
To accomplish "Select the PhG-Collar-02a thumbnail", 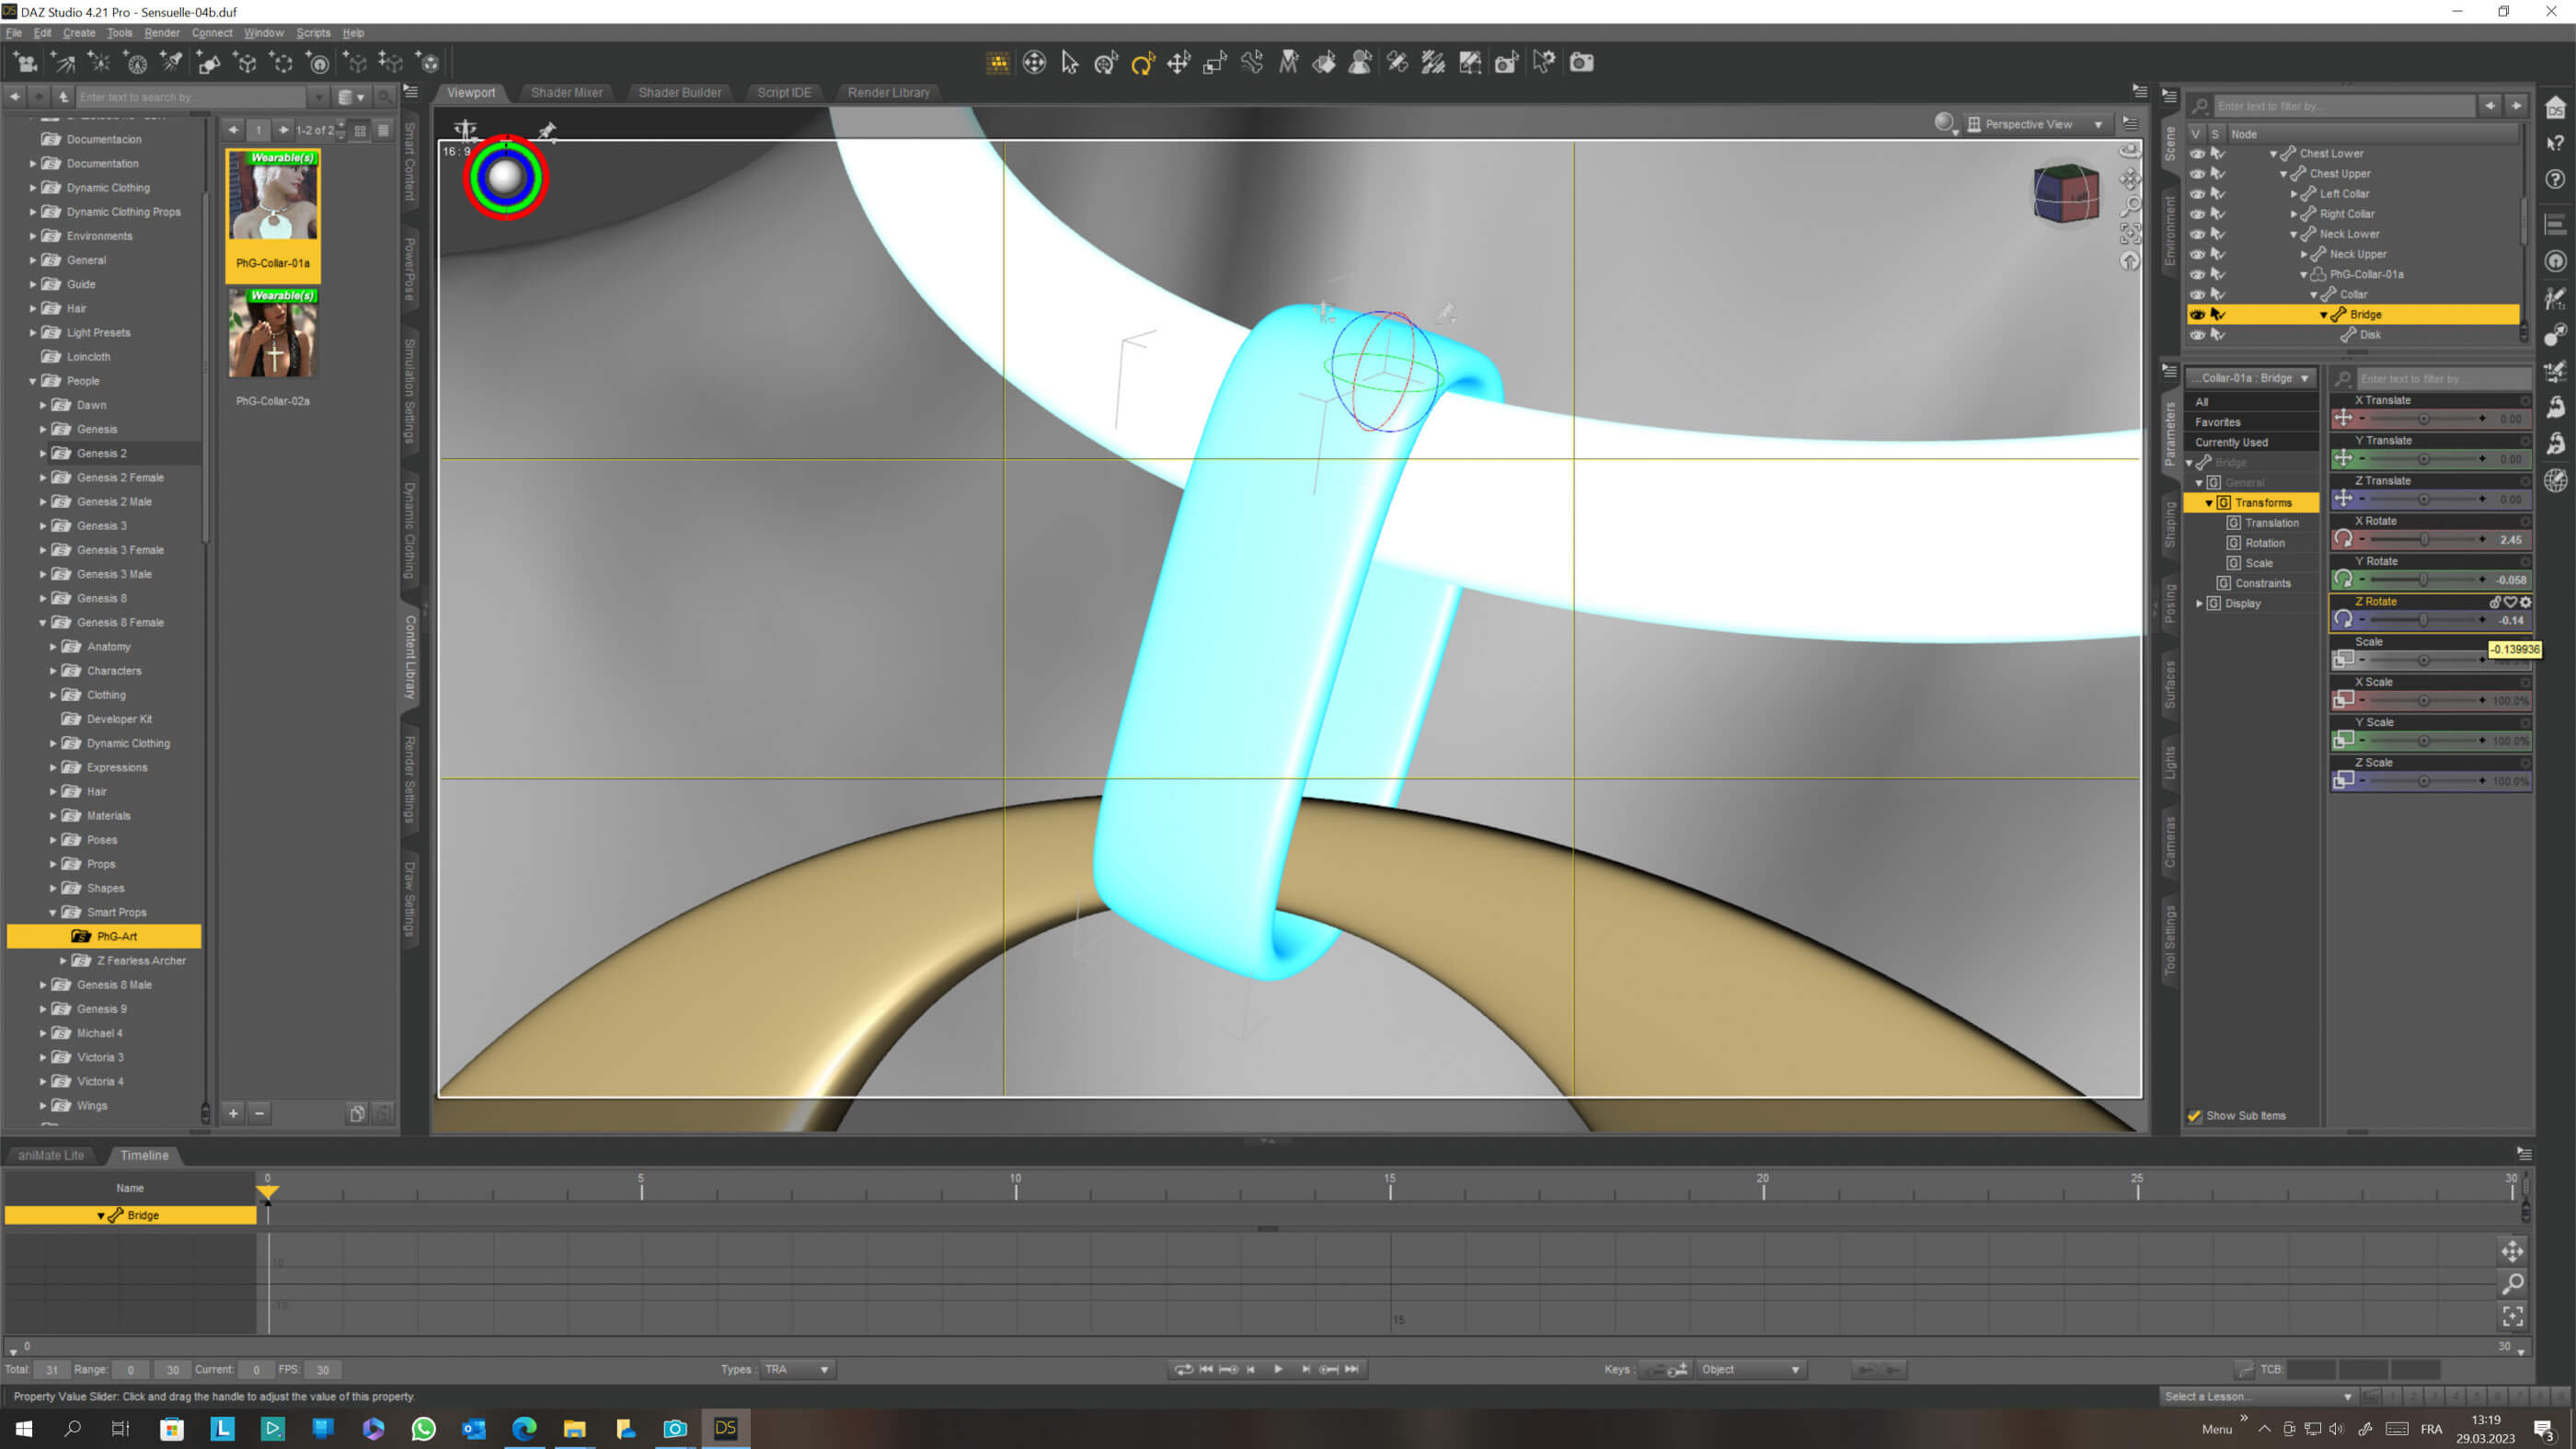I will (272, 335).
